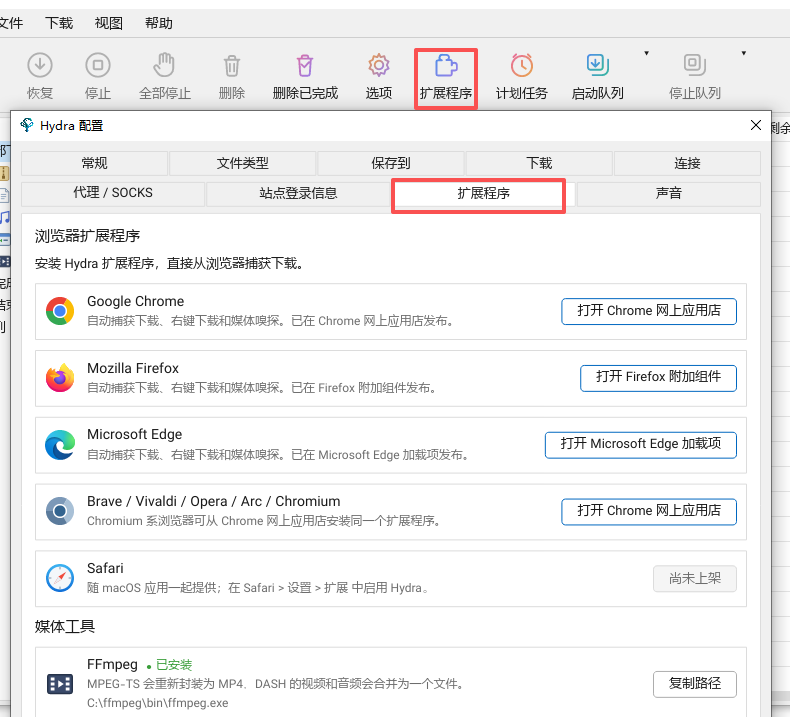Click the music note sidebar icon

point(5,218)
